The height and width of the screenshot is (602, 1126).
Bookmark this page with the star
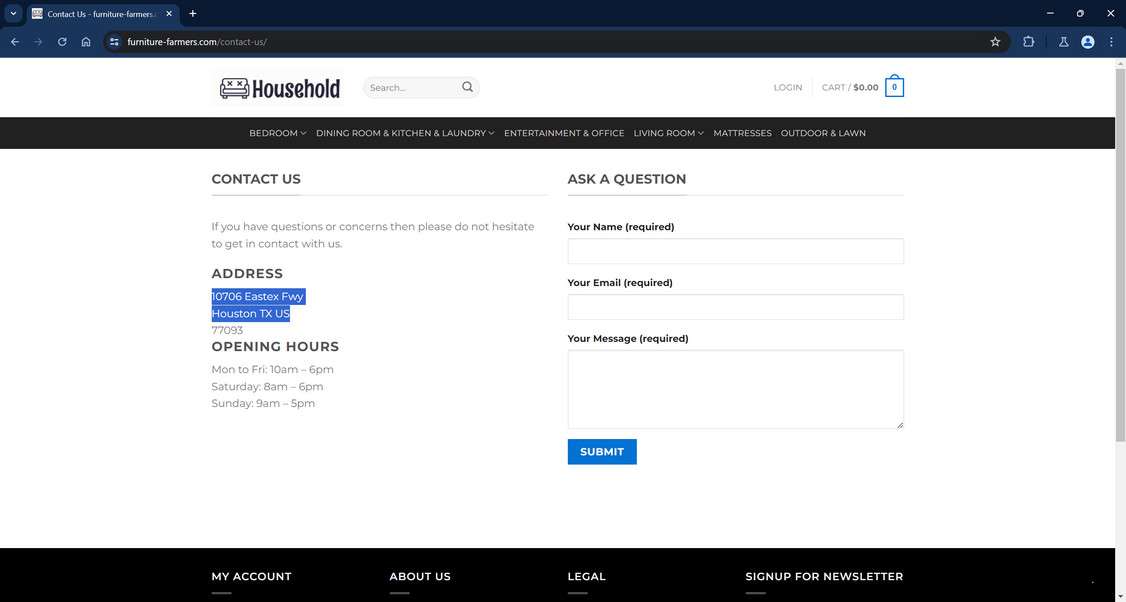click(x=995, y=42)
